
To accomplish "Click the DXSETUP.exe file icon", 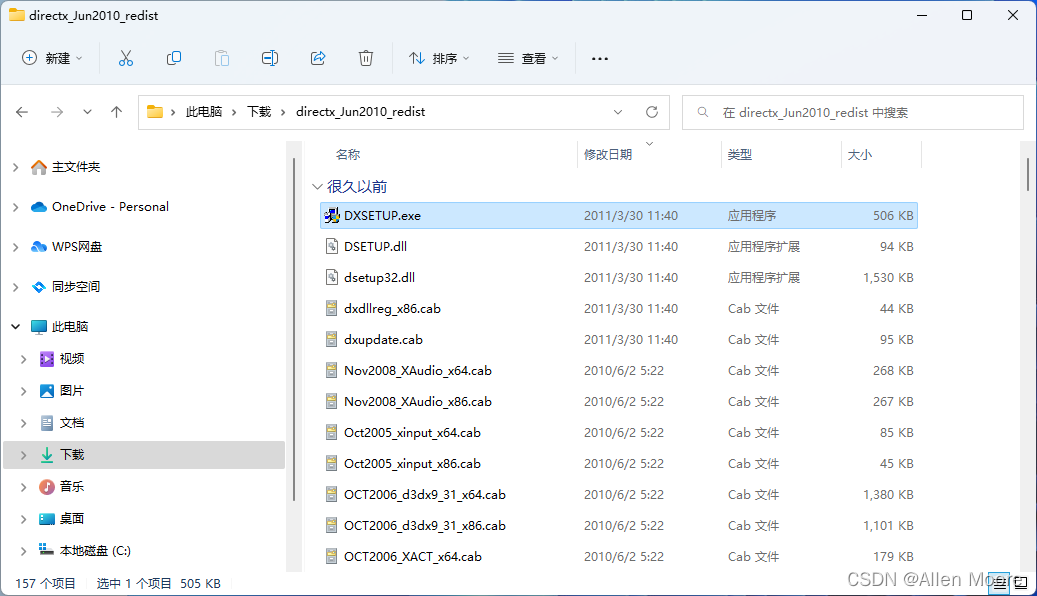I will coord(332,215).
